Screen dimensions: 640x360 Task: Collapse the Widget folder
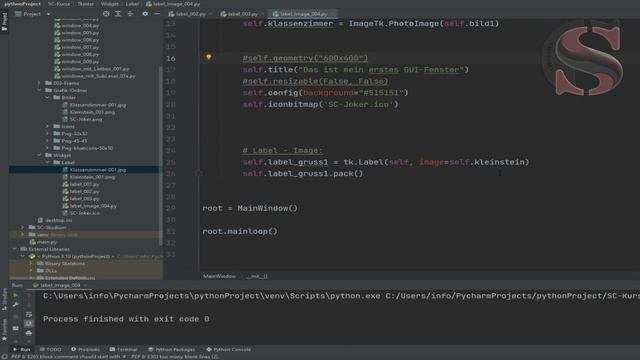pyautogui.click(x=39, y=155)
